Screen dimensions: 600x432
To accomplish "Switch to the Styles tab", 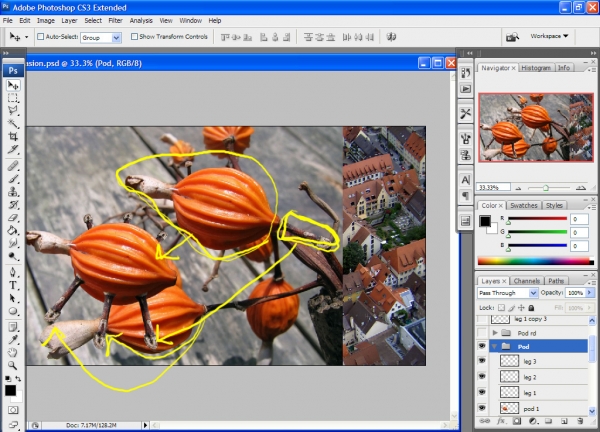I will pos(554,205).
